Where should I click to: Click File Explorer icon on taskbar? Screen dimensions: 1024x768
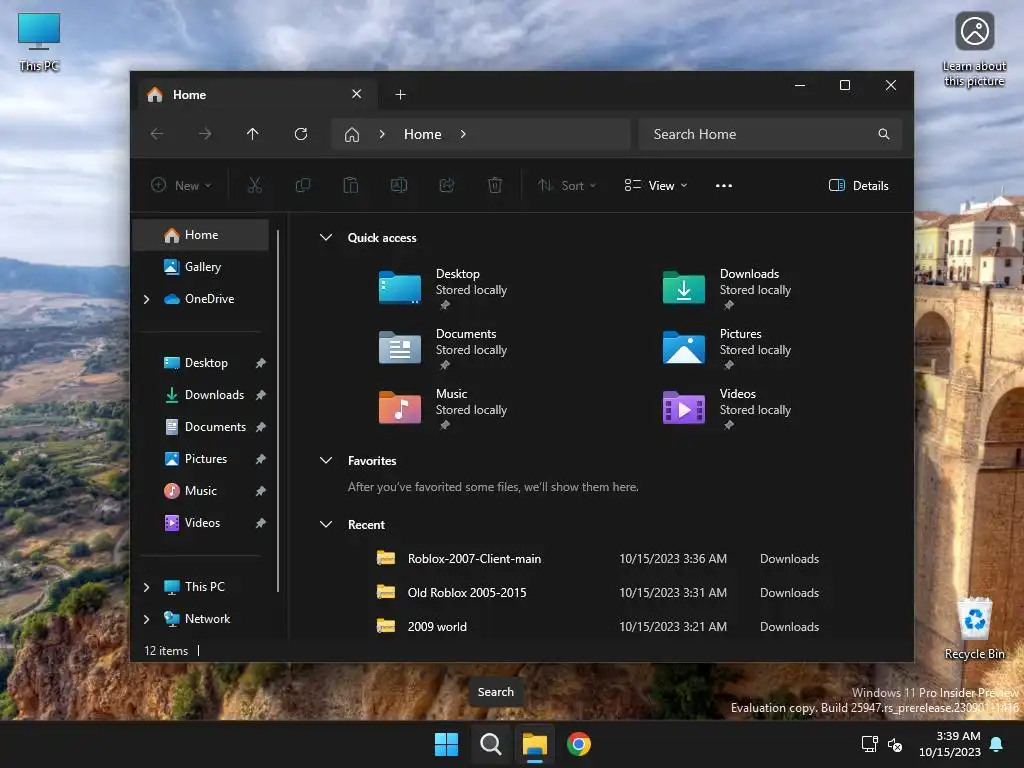[x=534, y=744]
